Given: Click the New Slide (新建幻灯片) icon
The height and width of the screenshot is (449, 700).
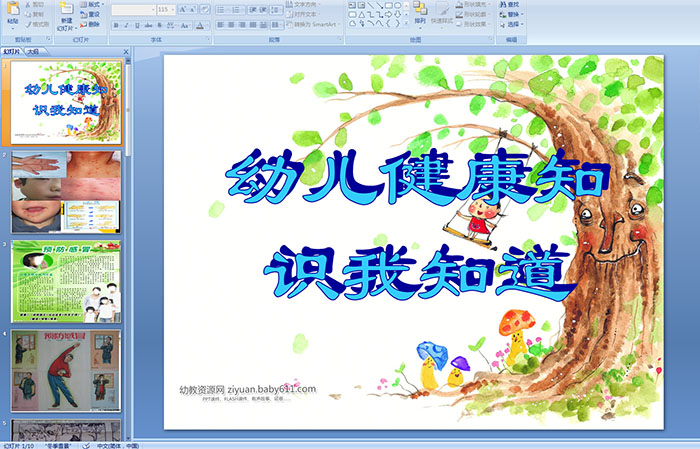Looking at the screenshot, I should tap(67, 8).
